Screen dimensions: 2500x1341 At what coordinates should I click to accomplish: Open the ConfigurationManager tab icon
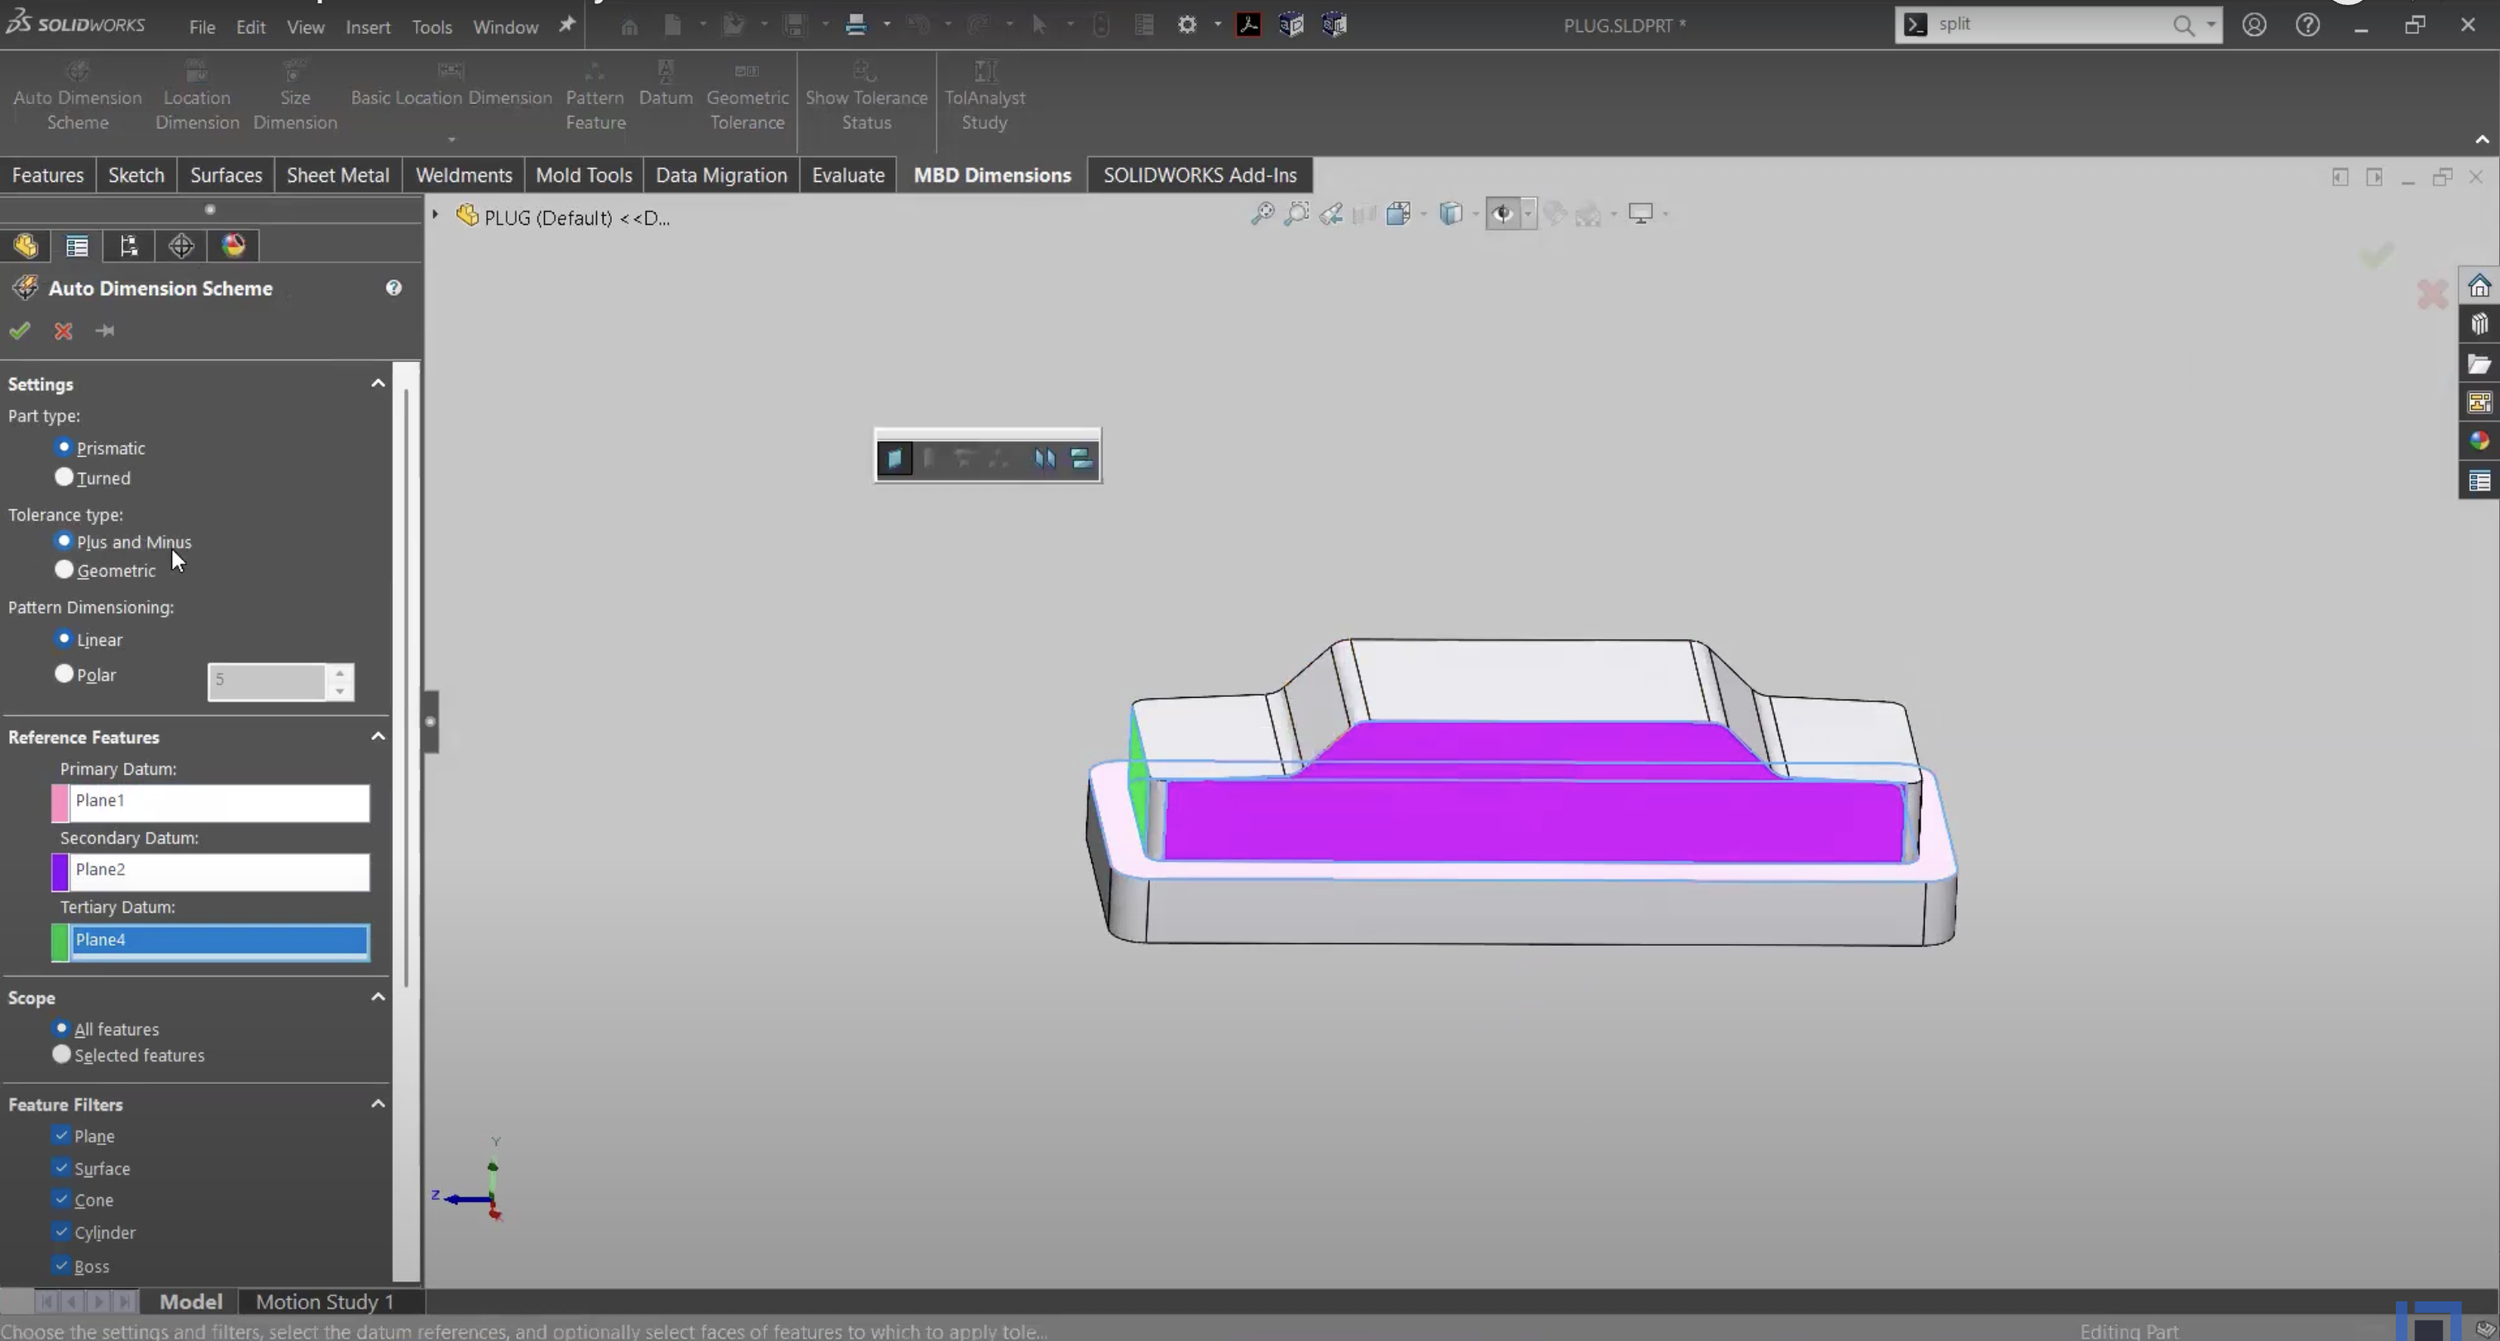tap(129, 246)
